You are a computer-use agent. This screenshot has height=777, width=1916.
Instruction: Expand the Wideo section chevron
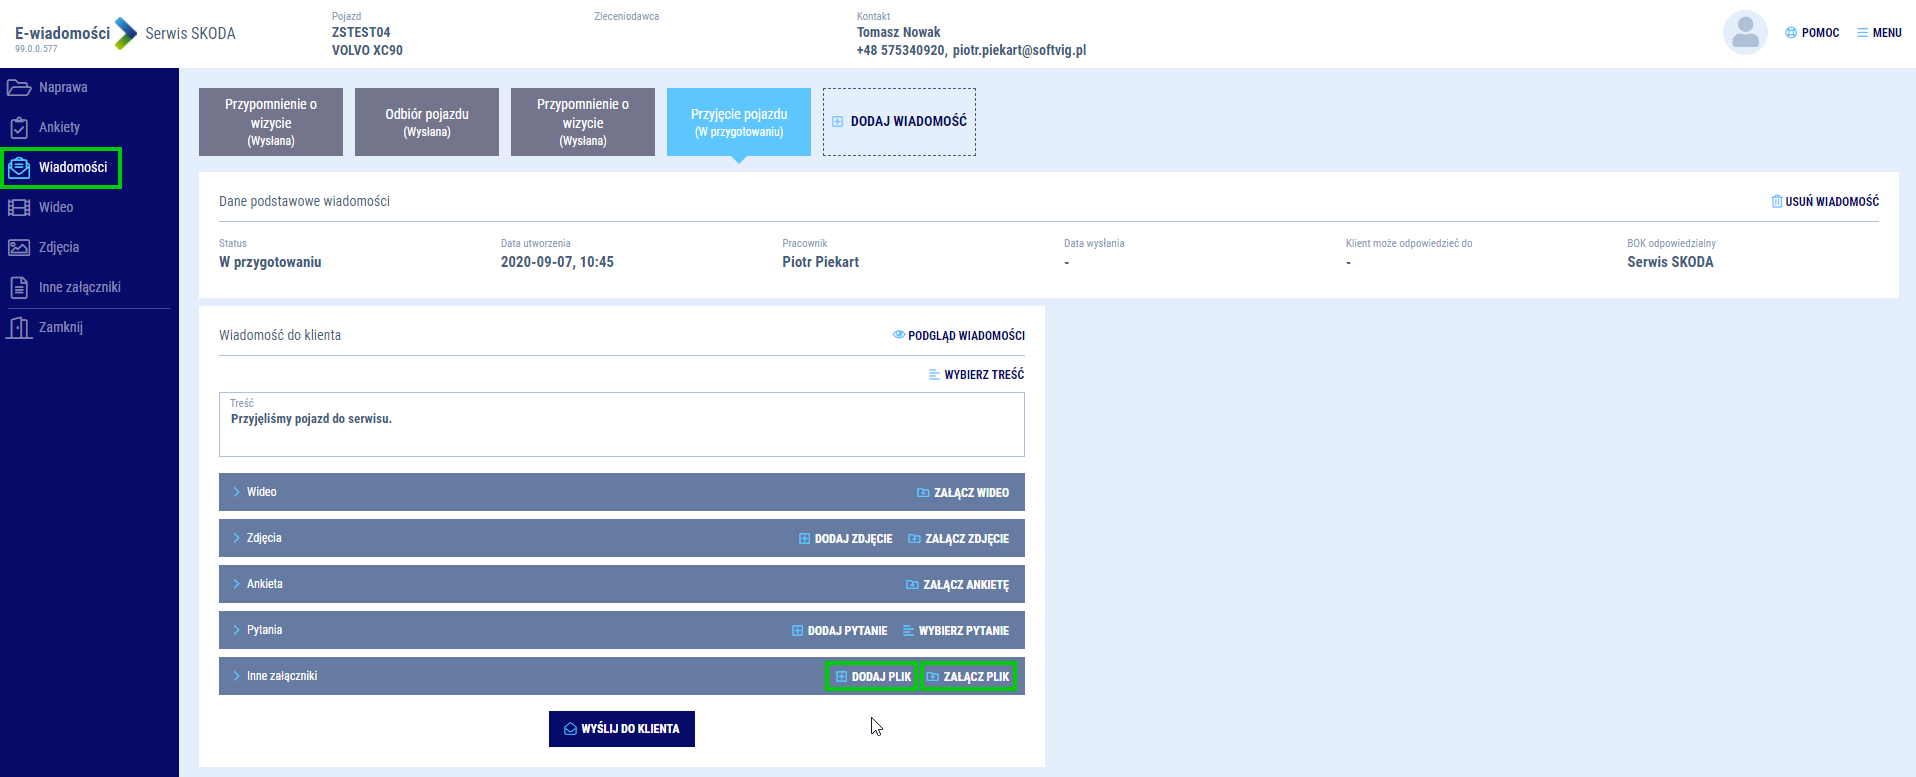click(236, 492)
